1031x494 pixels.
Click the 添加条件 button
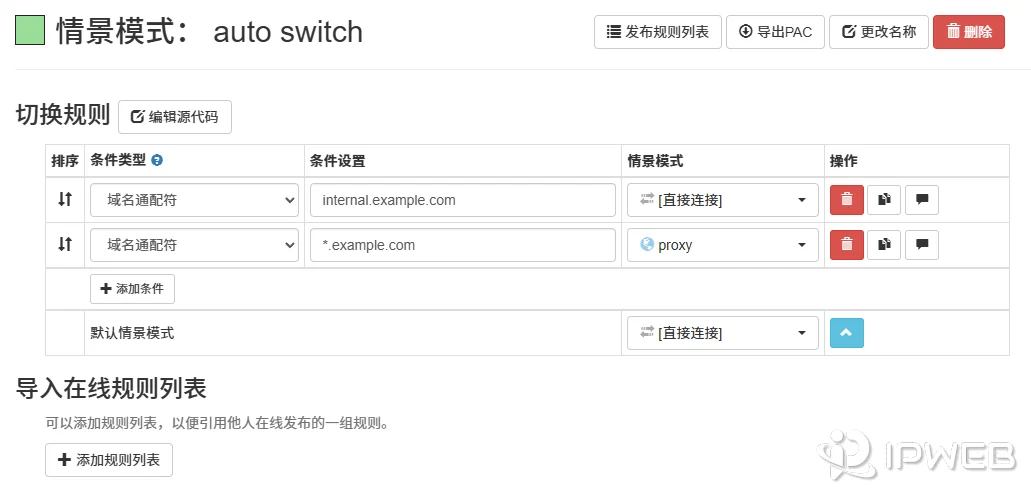[132, 289]
